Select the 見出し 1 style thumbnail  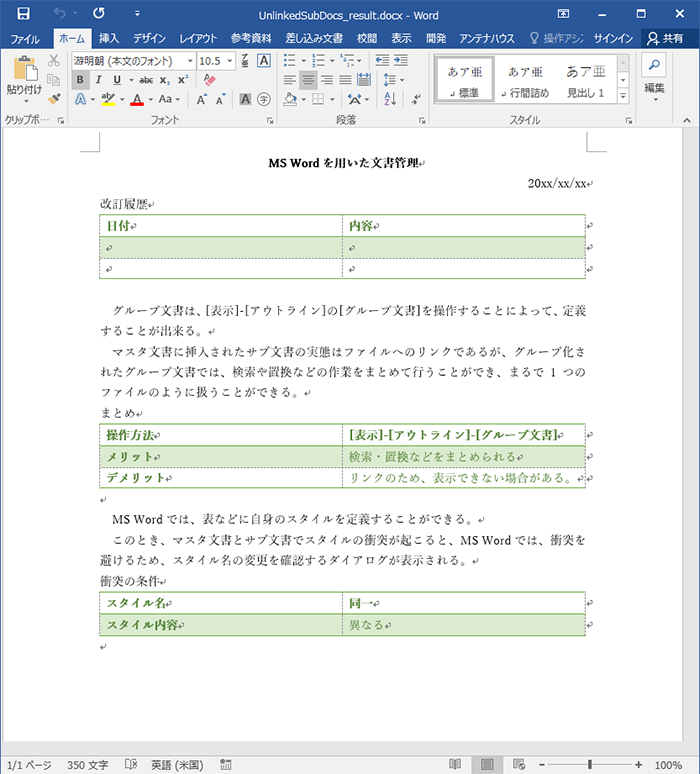pyautogui.click(x=585, y=80)
